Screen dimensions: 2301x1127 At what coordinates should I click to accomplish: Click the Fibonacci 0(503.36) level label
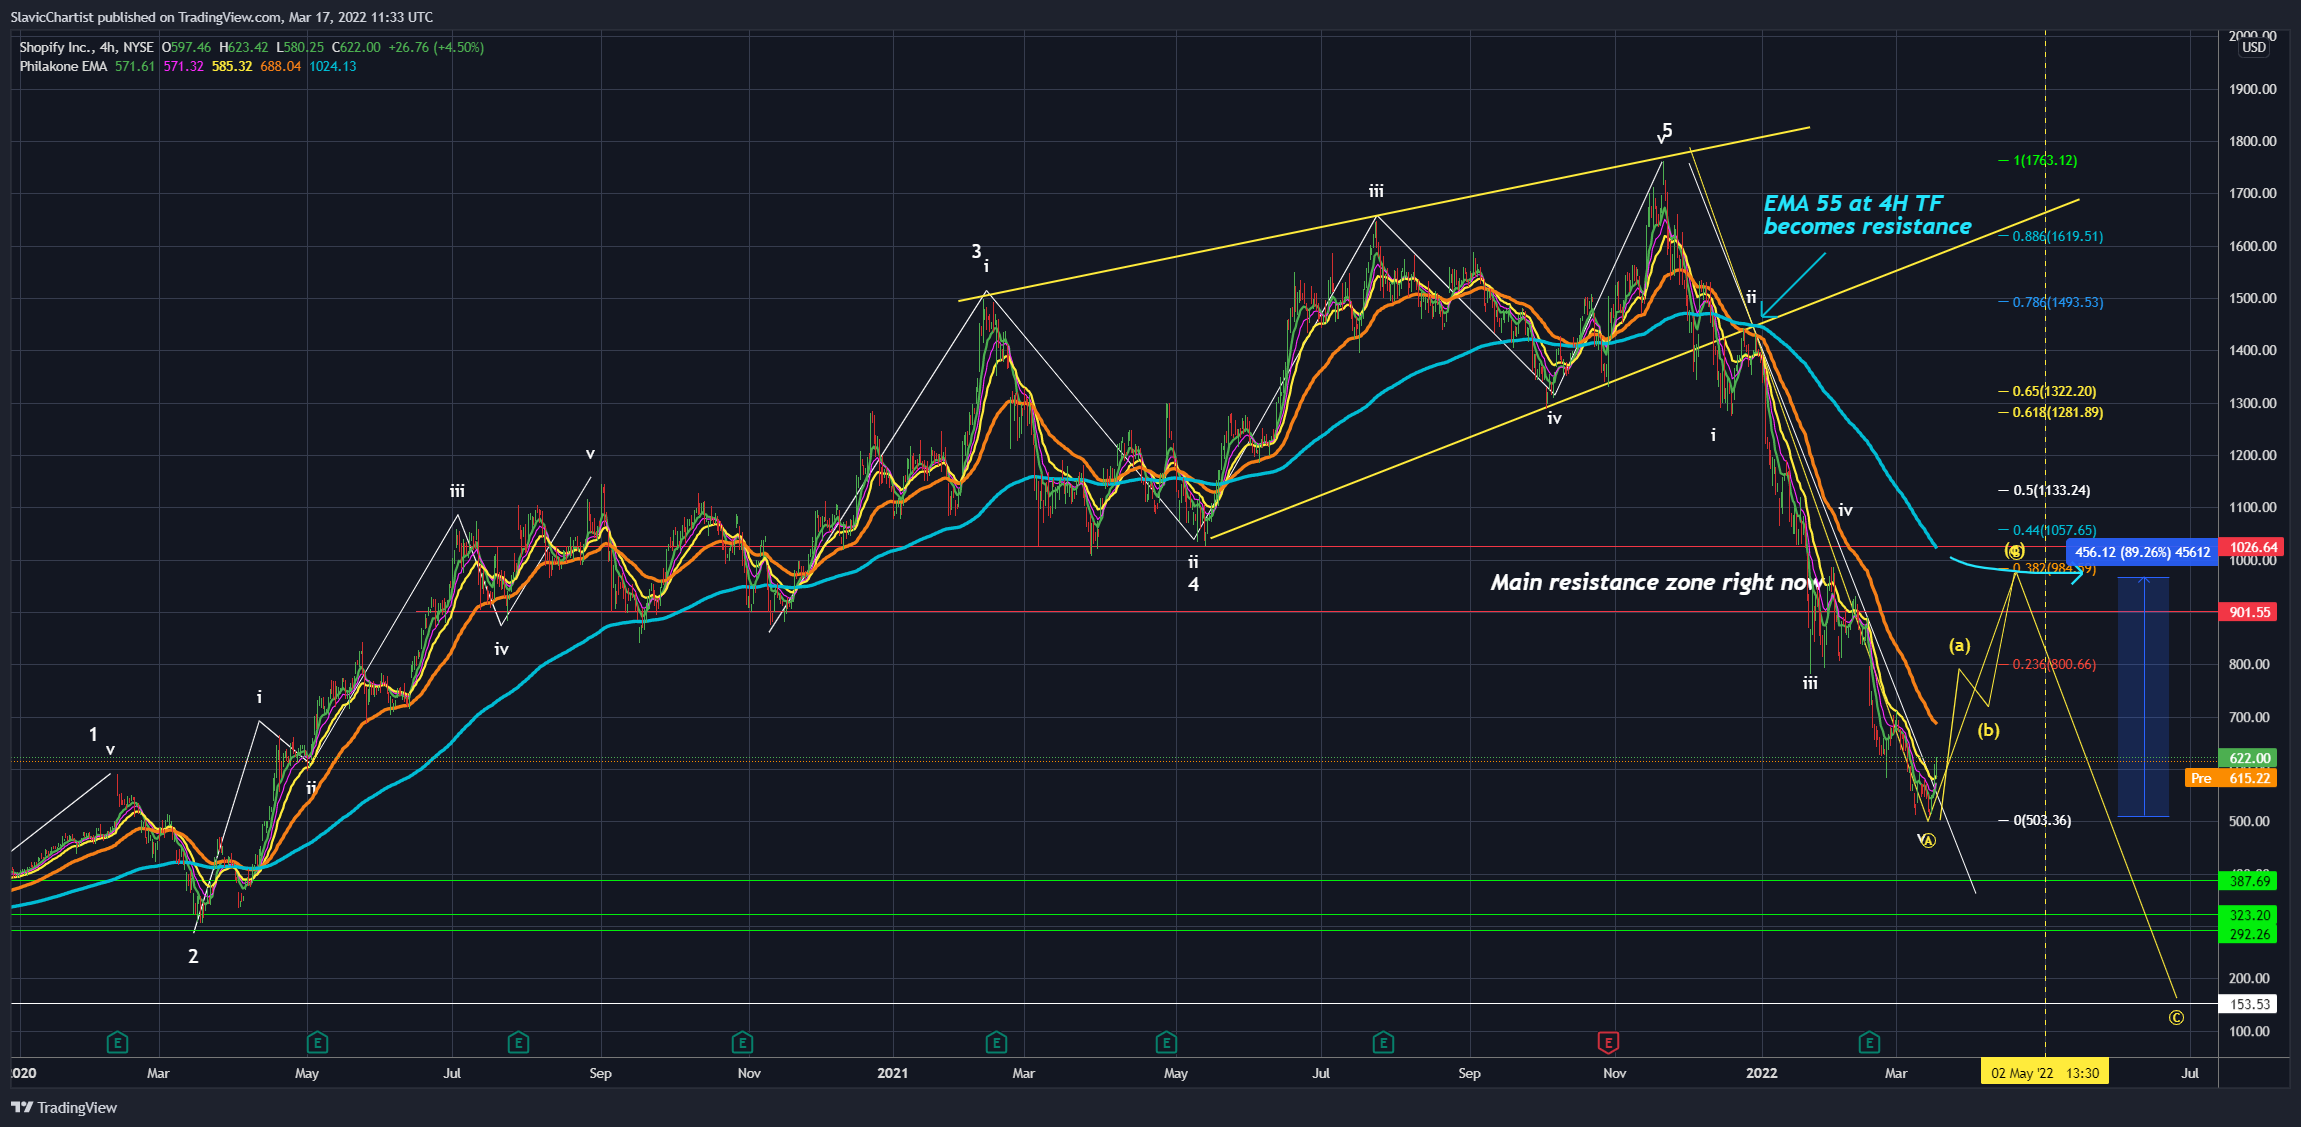pos(2042,820)
